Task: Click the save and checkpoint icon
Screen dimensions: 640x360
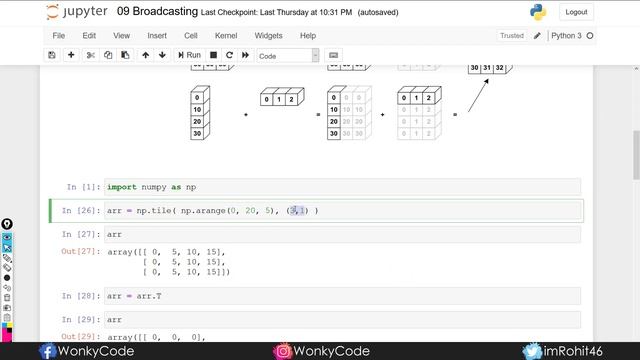Action: 52,55
